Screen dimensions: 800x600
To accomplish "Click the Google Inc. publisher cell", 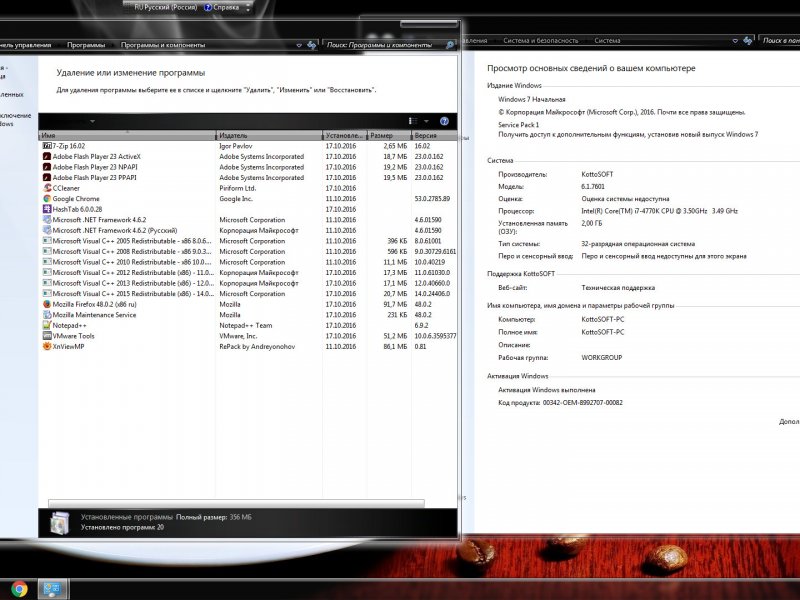I will (236, 198).
